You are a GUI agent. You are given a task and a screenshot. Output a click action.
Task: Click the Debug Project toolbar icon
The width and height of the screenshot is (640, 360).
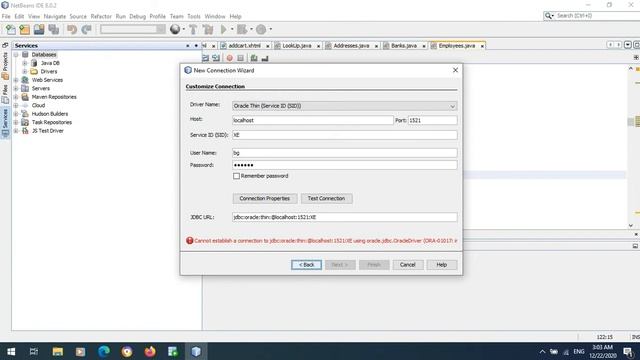pyautogui.click(x=242, y=29)
